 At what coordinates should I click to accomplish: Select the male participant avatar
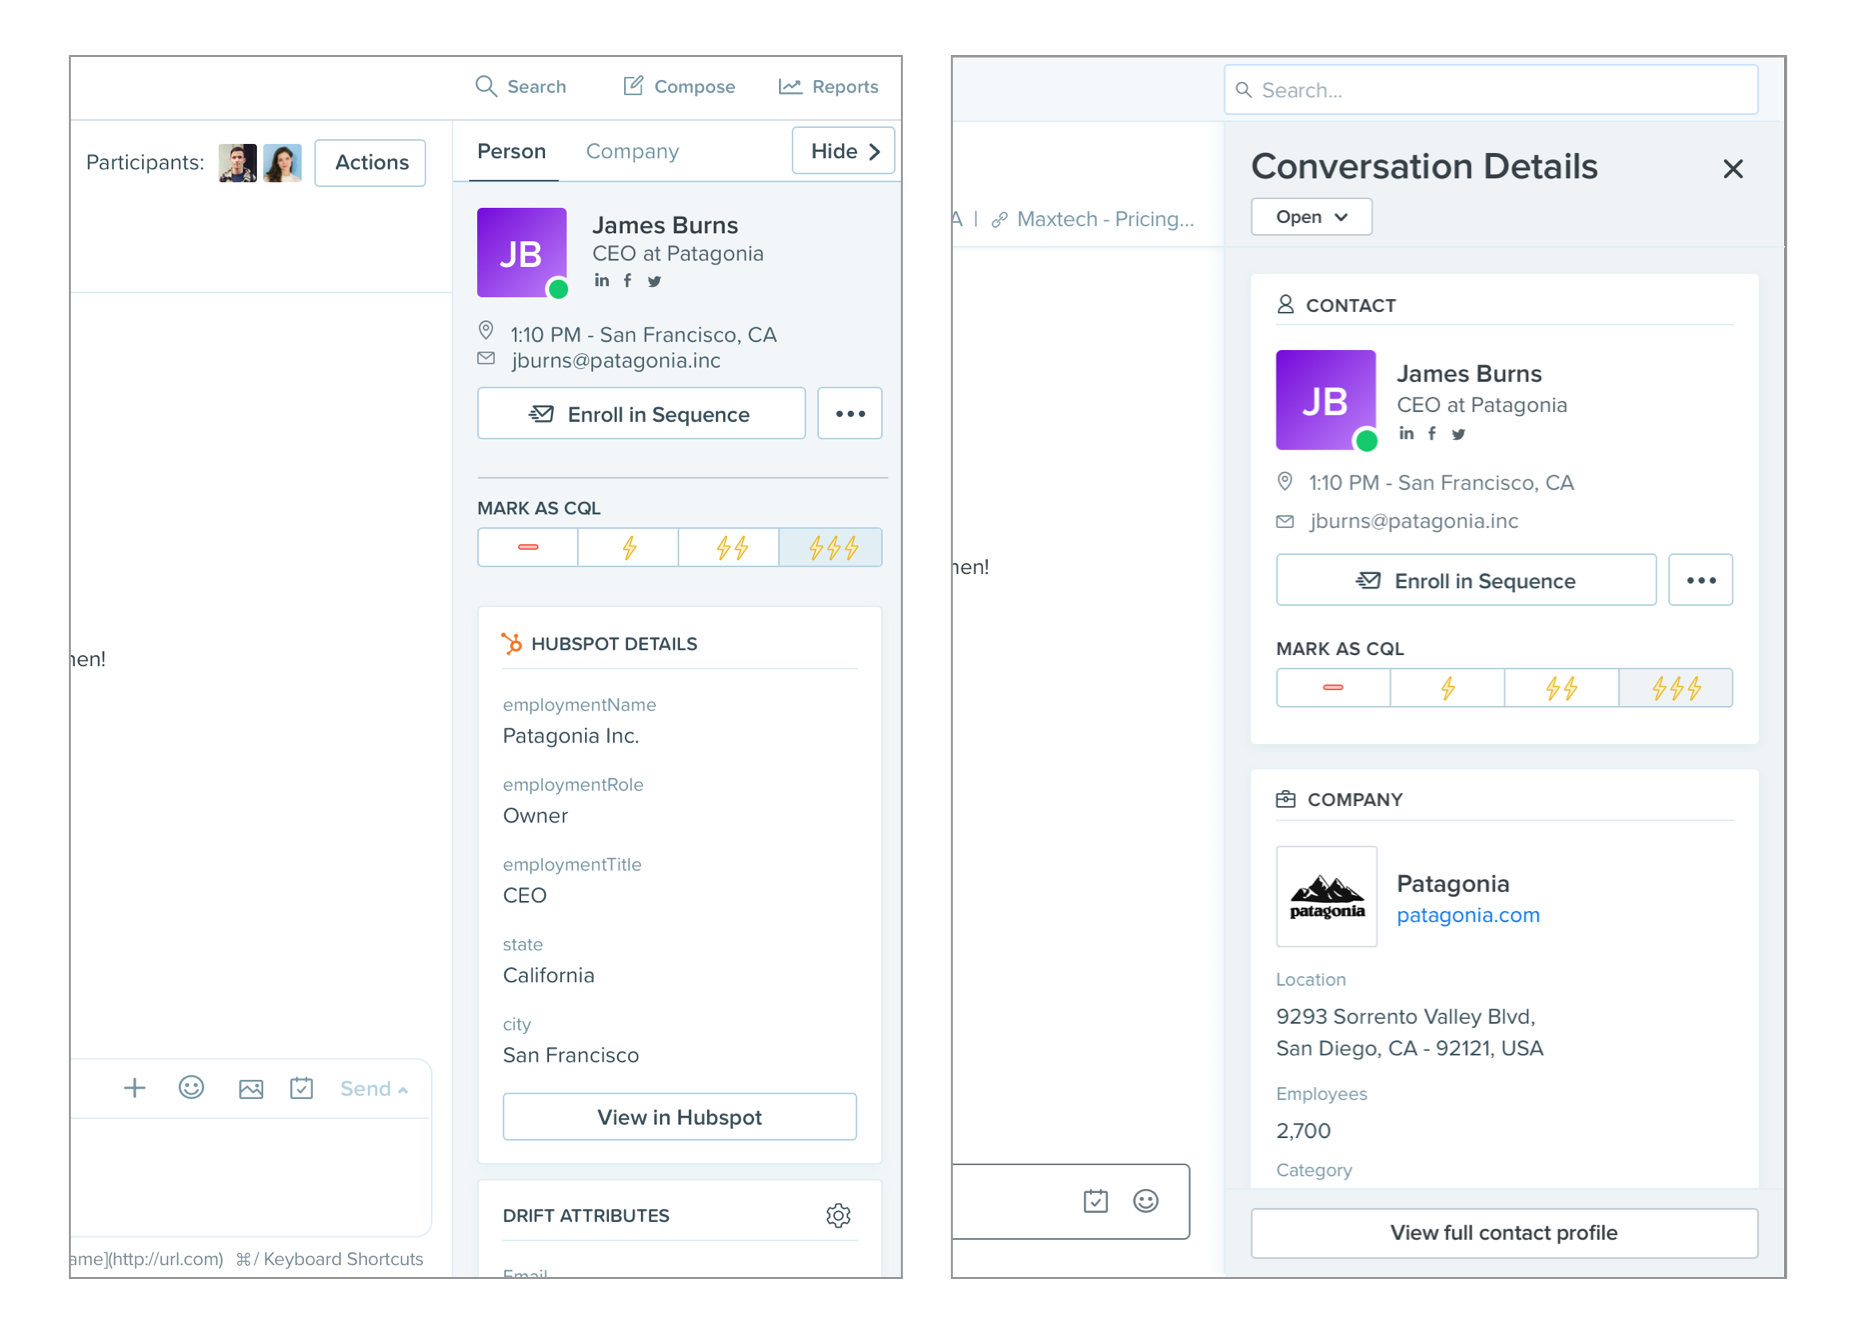click(x=237, y=162)
